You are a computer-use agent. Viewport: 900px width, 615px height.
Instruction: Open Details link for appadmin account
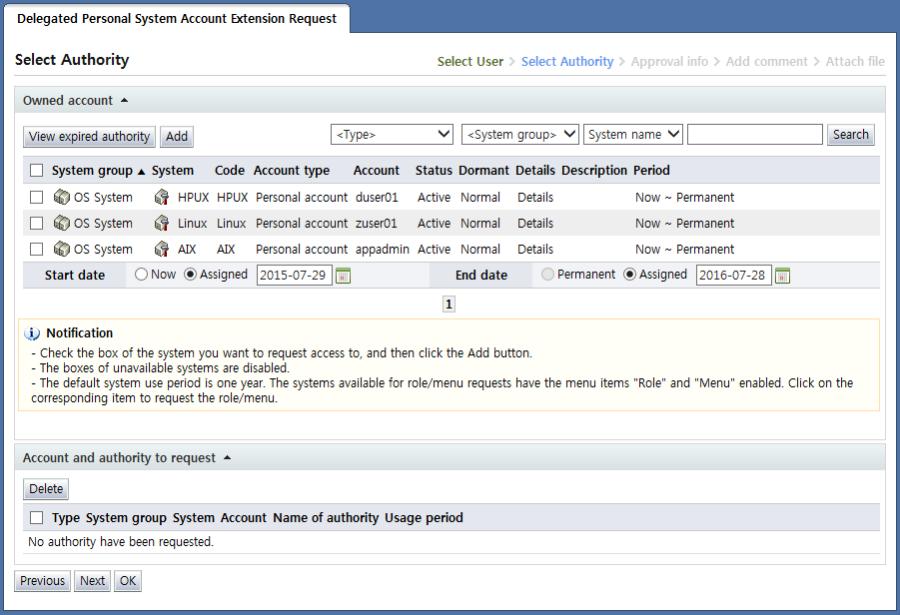click(535, 250)
